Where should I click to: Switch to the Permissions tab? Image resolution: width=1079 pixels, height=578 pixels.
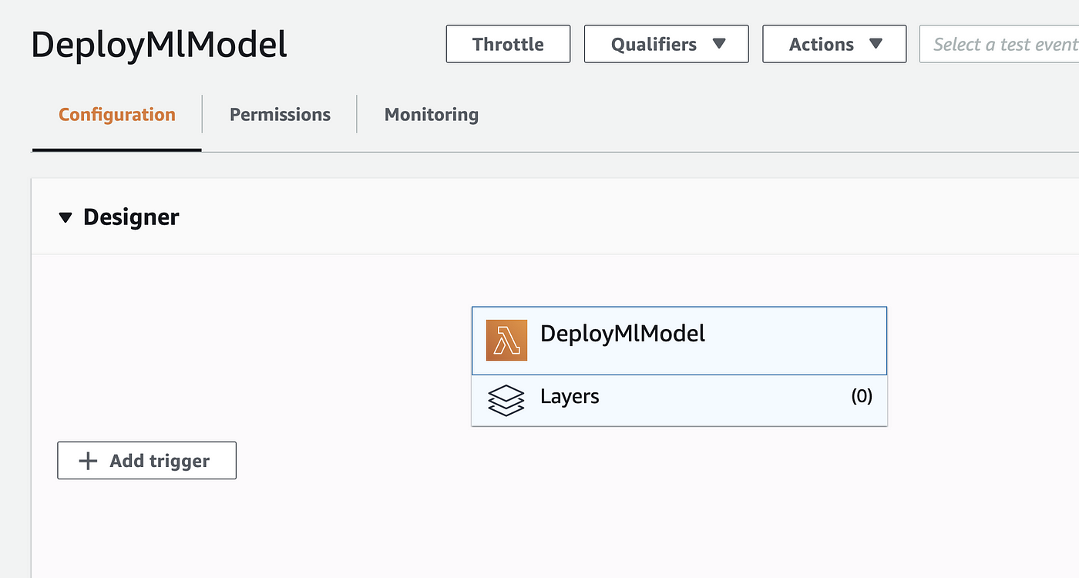tap(279, 114)
